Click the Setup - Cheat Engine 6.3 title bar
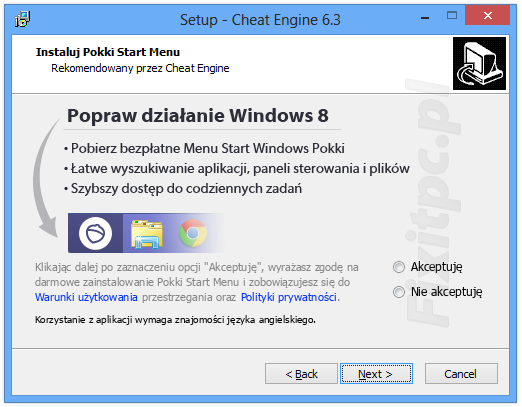This screenshot has height=407, width=522. tap(260, 20)
